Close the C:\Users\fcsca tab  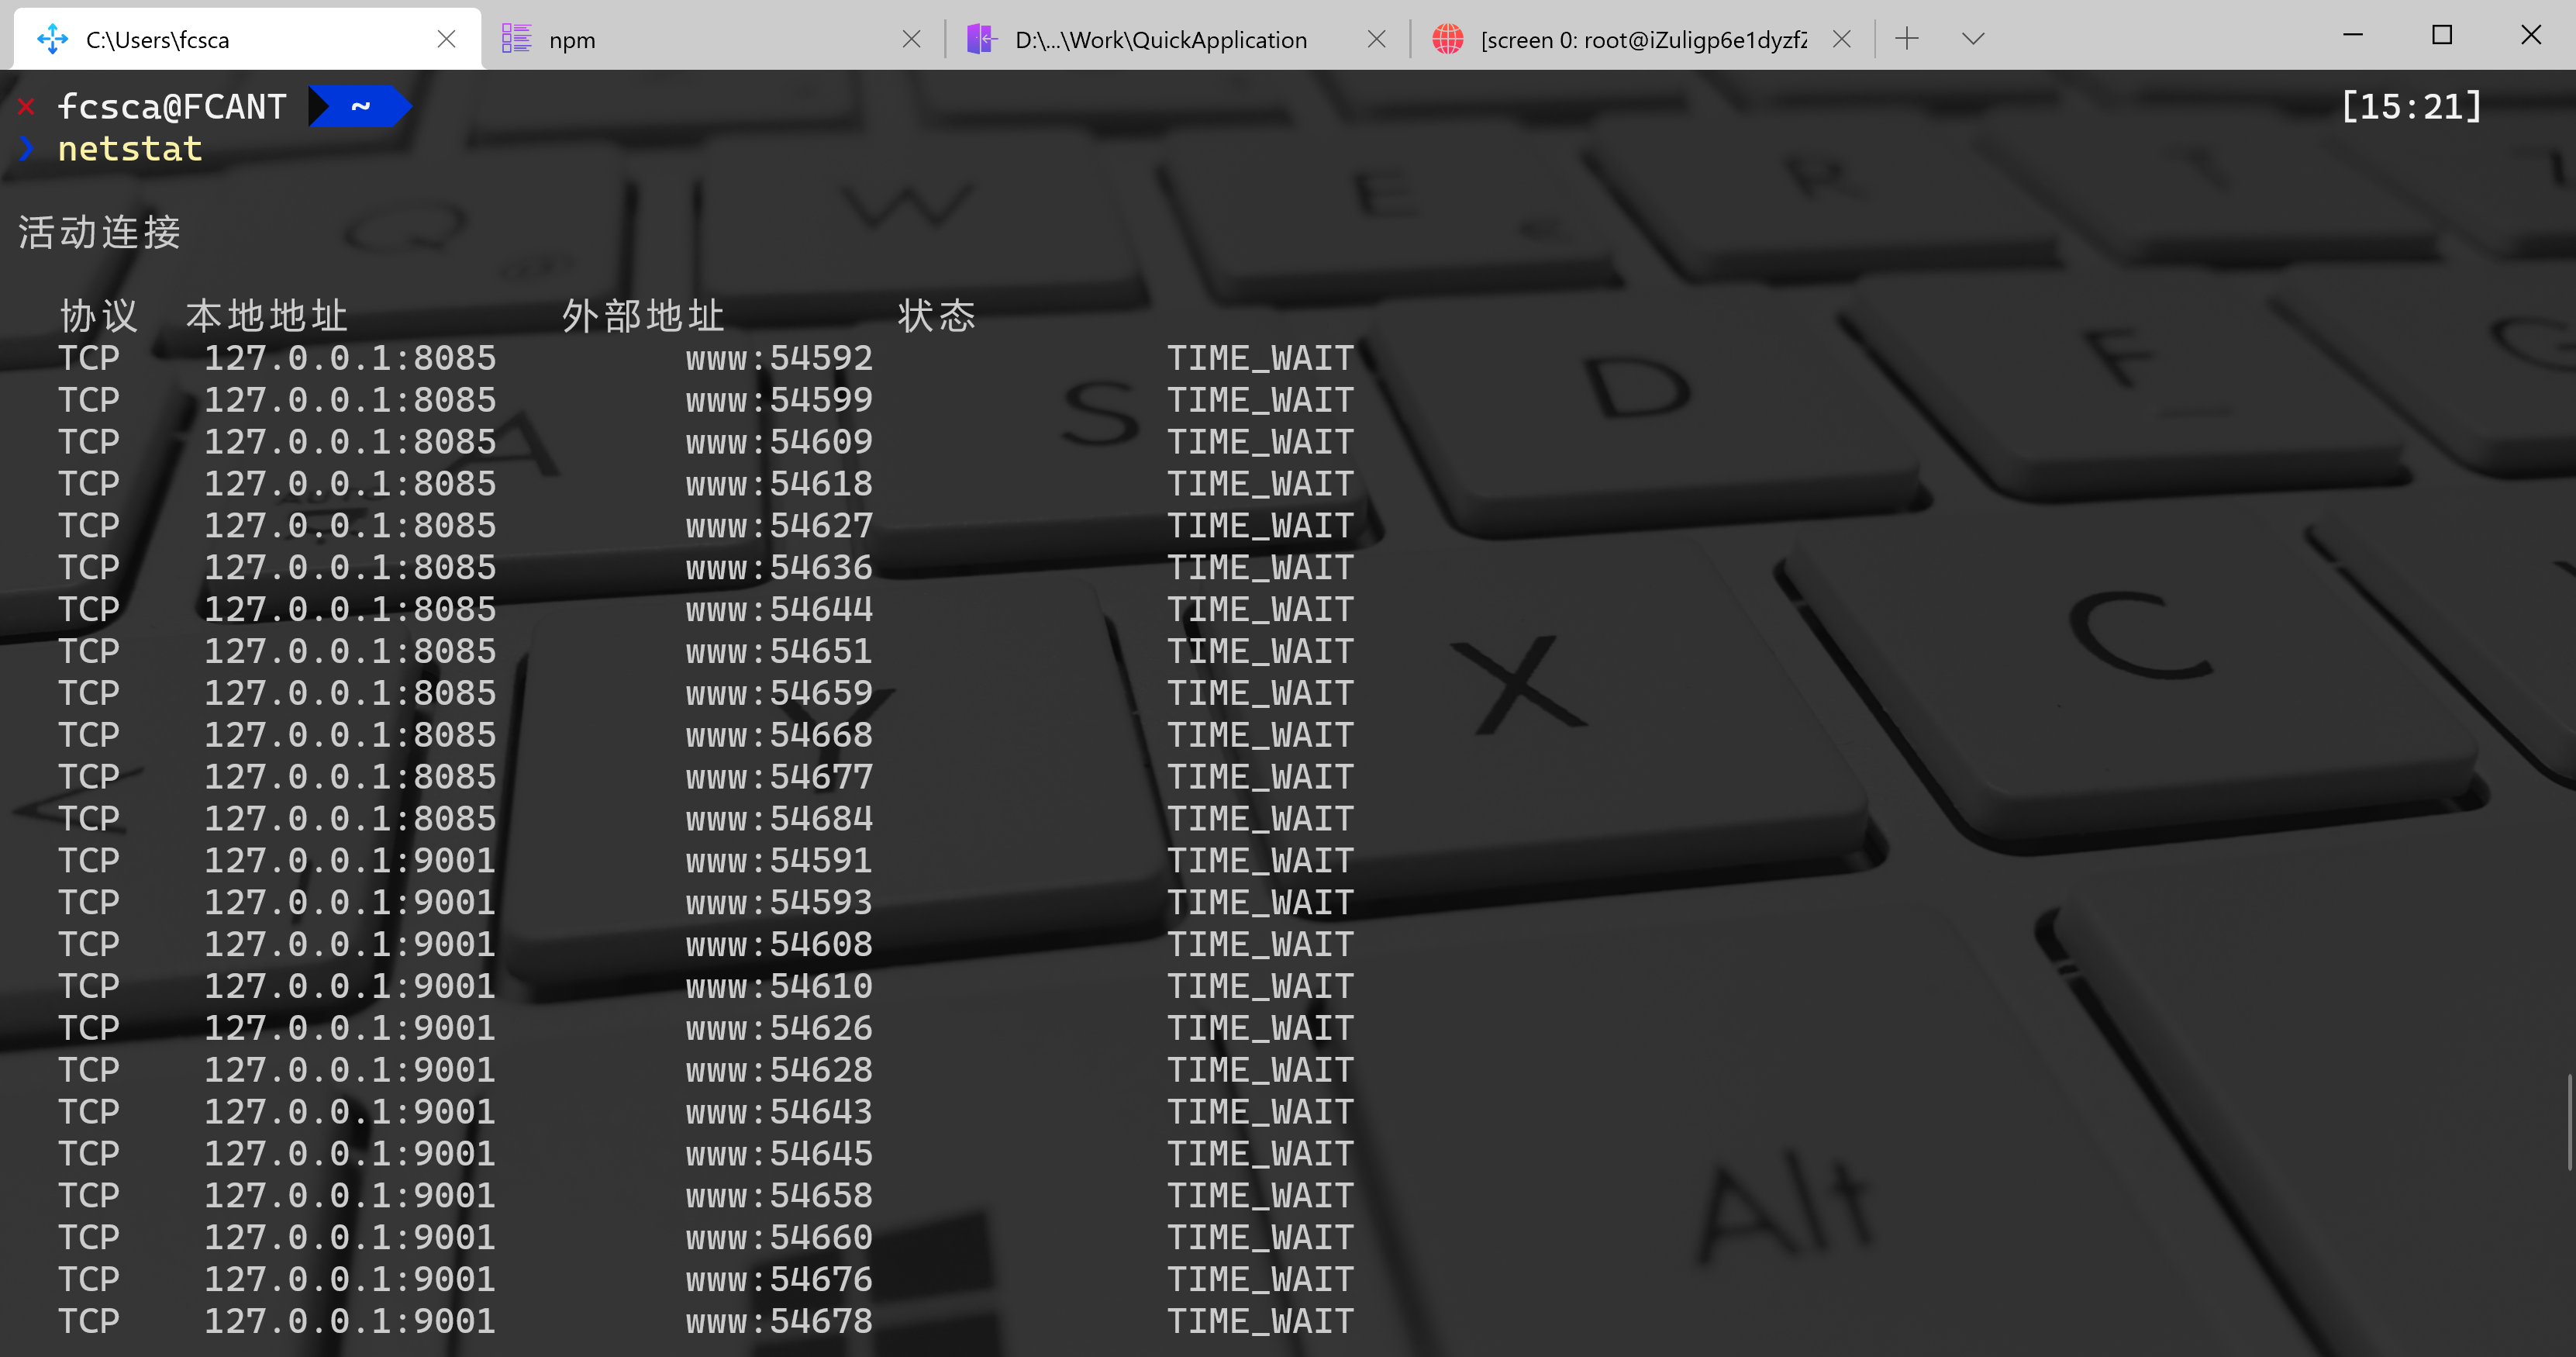(446, 39)
